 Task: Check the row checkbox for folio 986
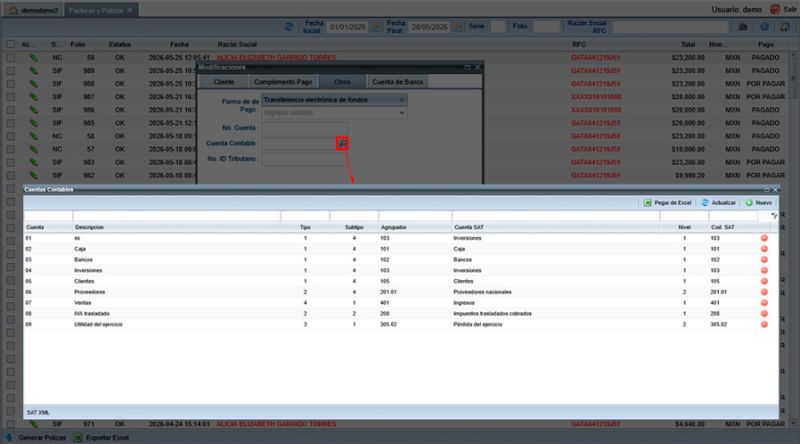pyautogui.click(x=11, y=110)
